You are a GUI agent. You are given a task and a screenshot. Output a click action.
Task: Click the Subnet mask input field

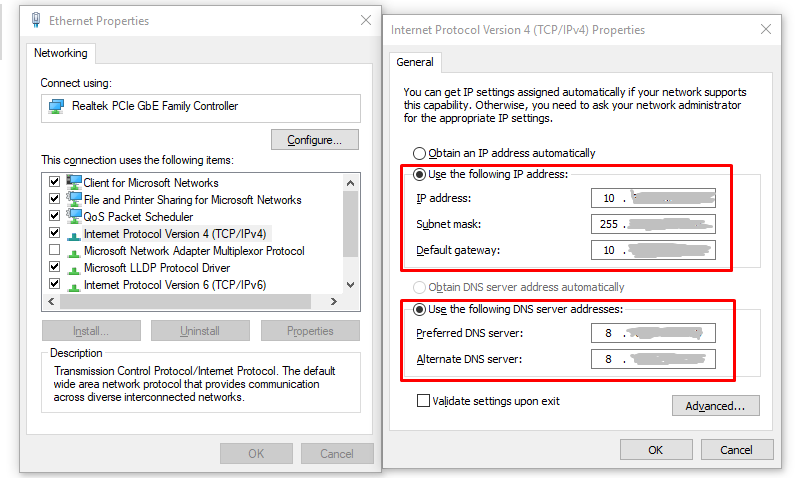click(x=653, y=223)
